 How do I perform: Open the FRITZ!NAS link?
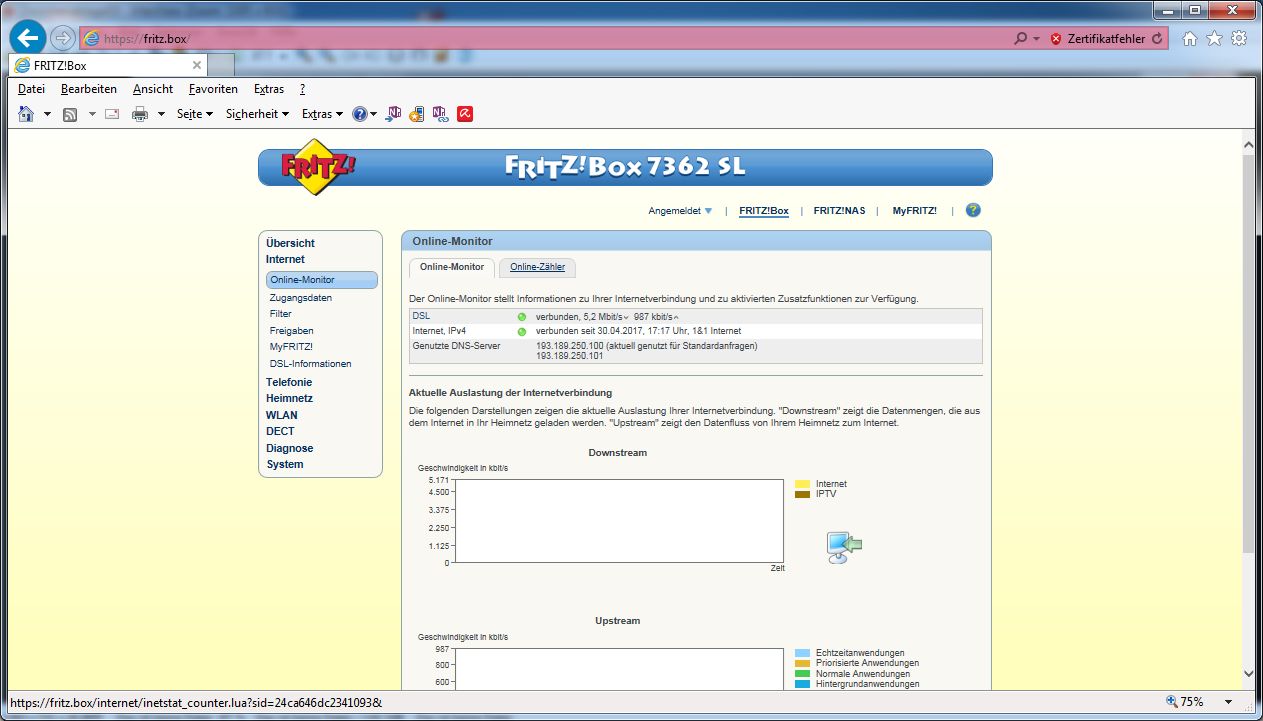839,211
